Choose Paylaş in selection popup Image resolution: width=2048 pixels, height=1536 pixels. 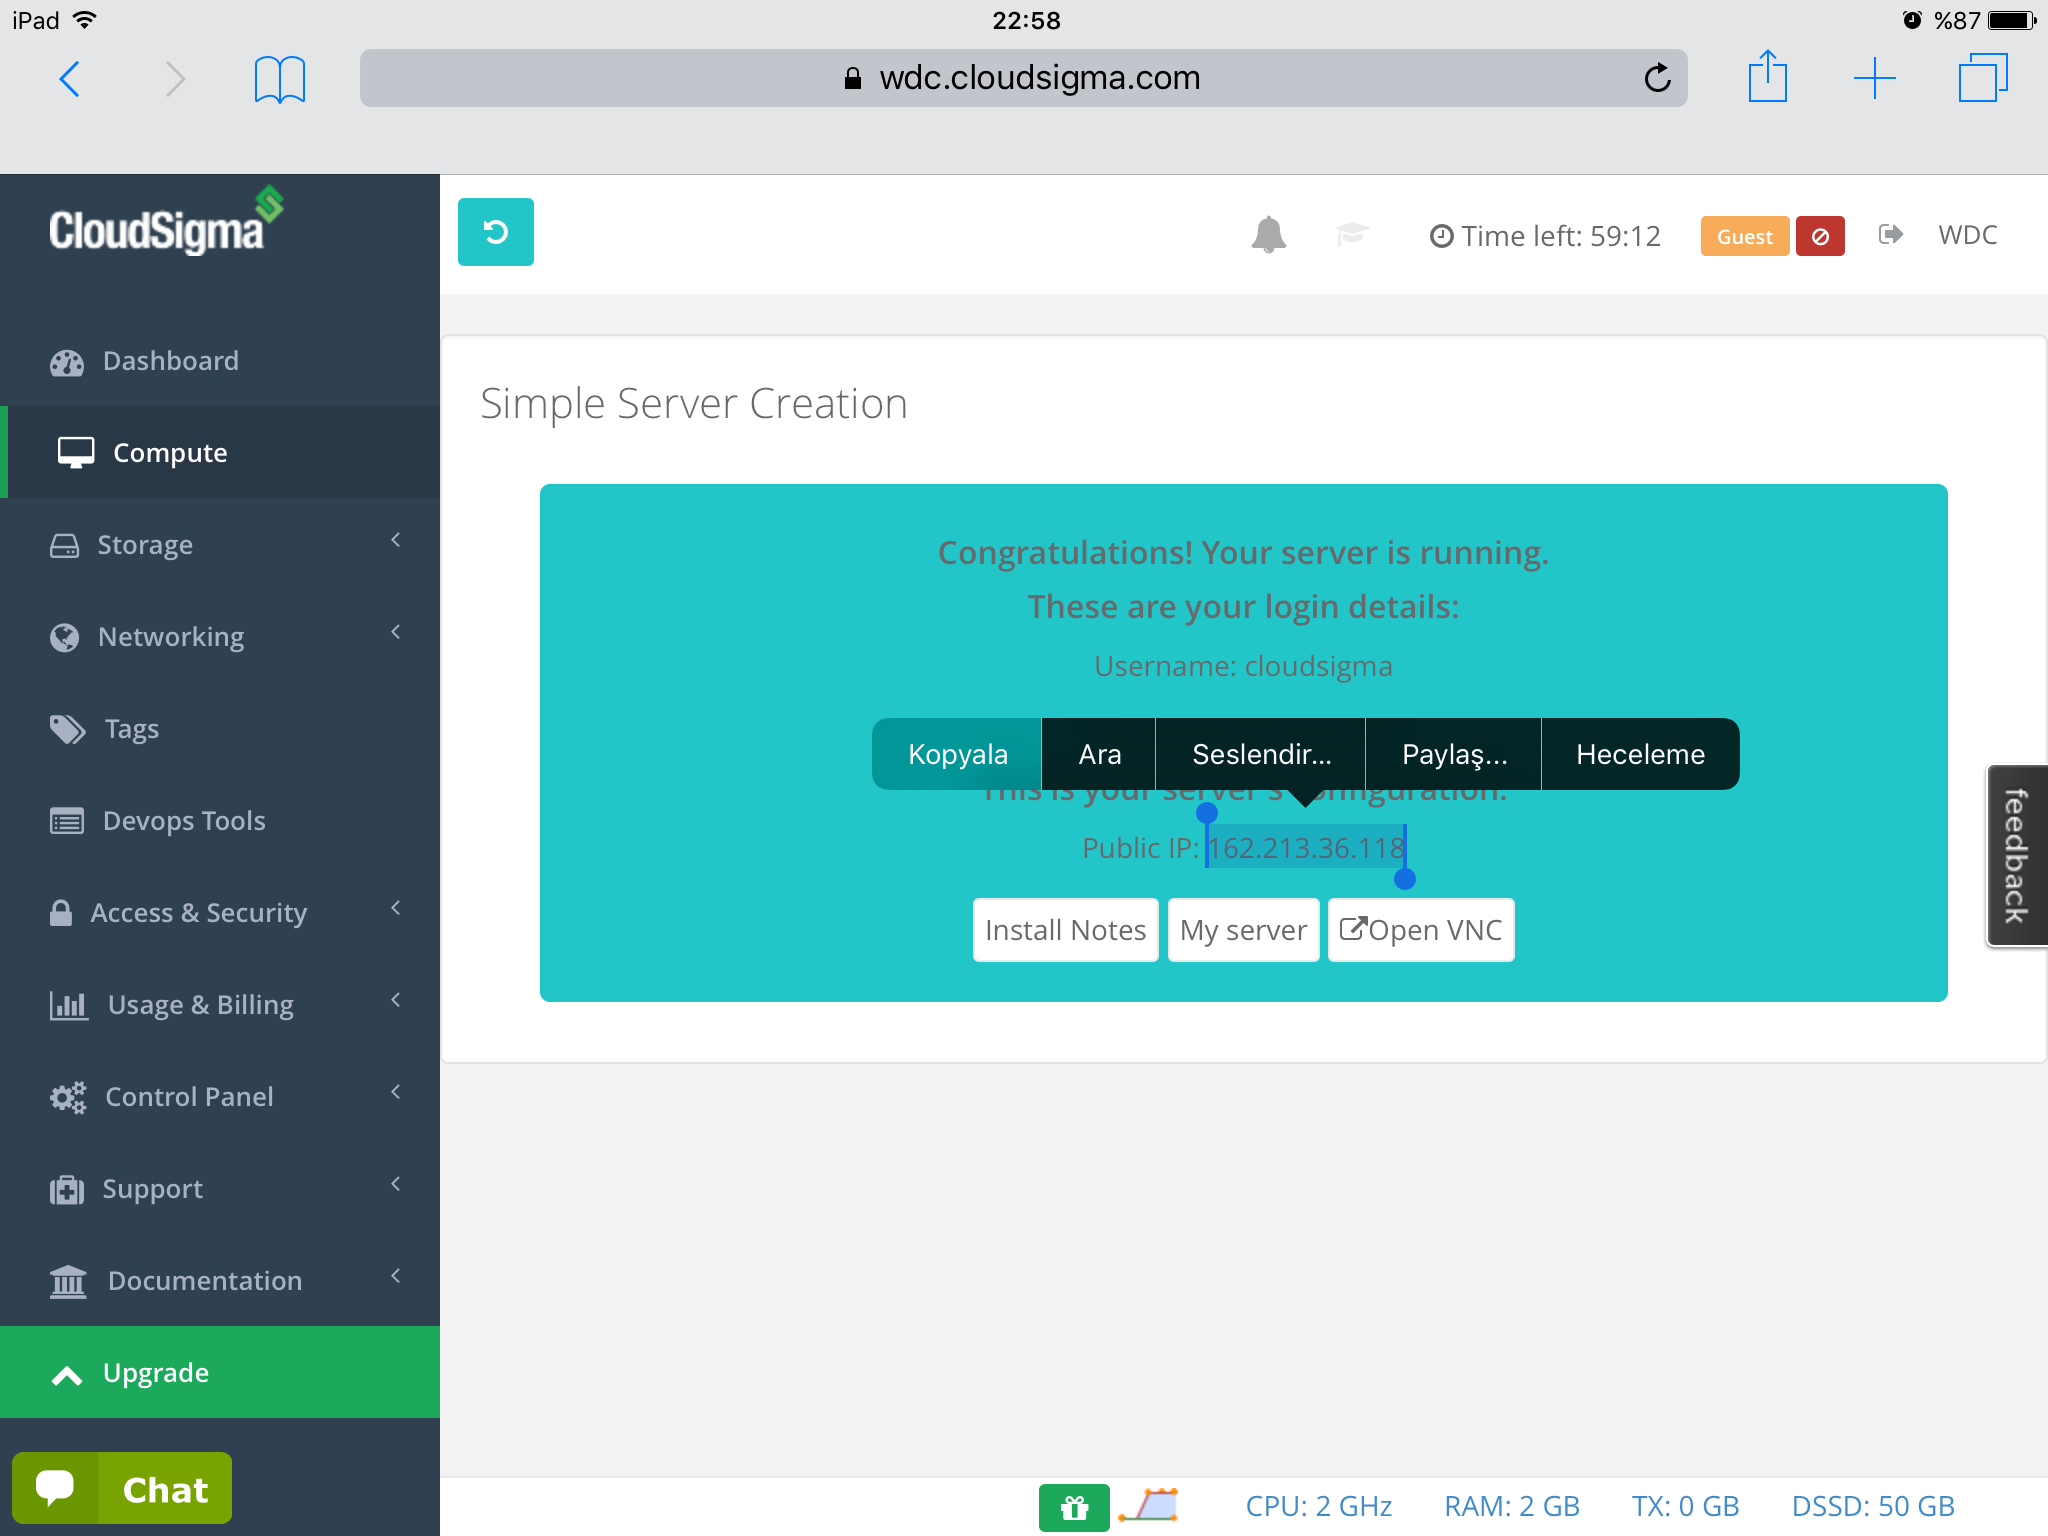1454,754
